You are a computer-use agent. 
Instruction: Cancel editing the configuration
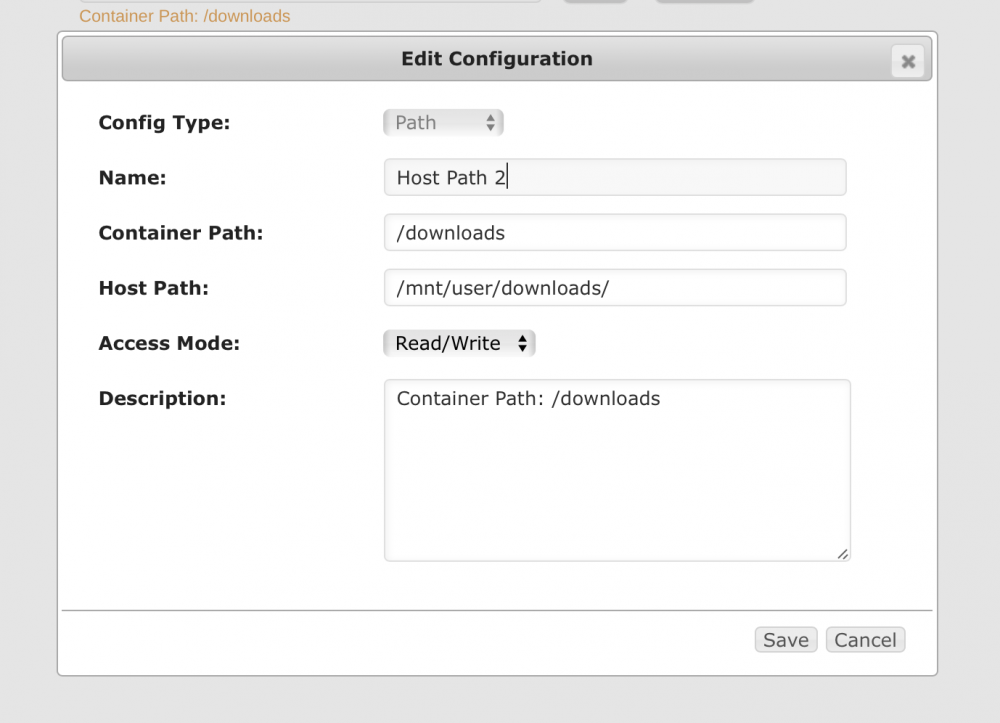pyautogui.click(x=865, y=639)
